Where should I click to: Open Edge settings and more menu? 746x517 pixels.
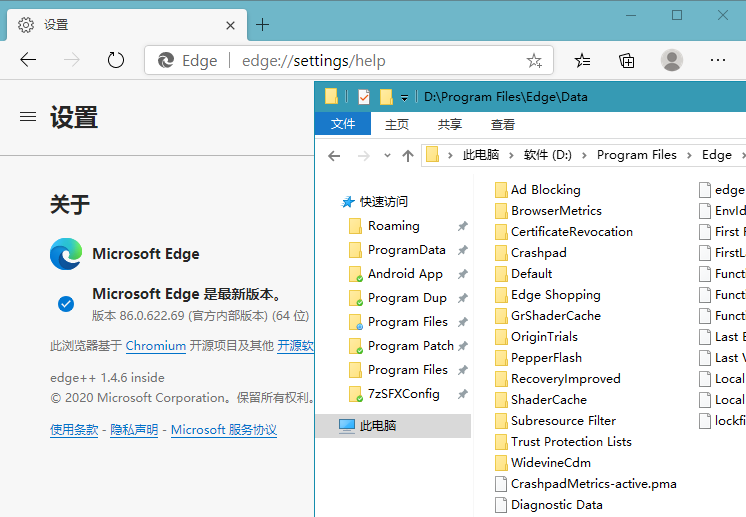[717, 60]
